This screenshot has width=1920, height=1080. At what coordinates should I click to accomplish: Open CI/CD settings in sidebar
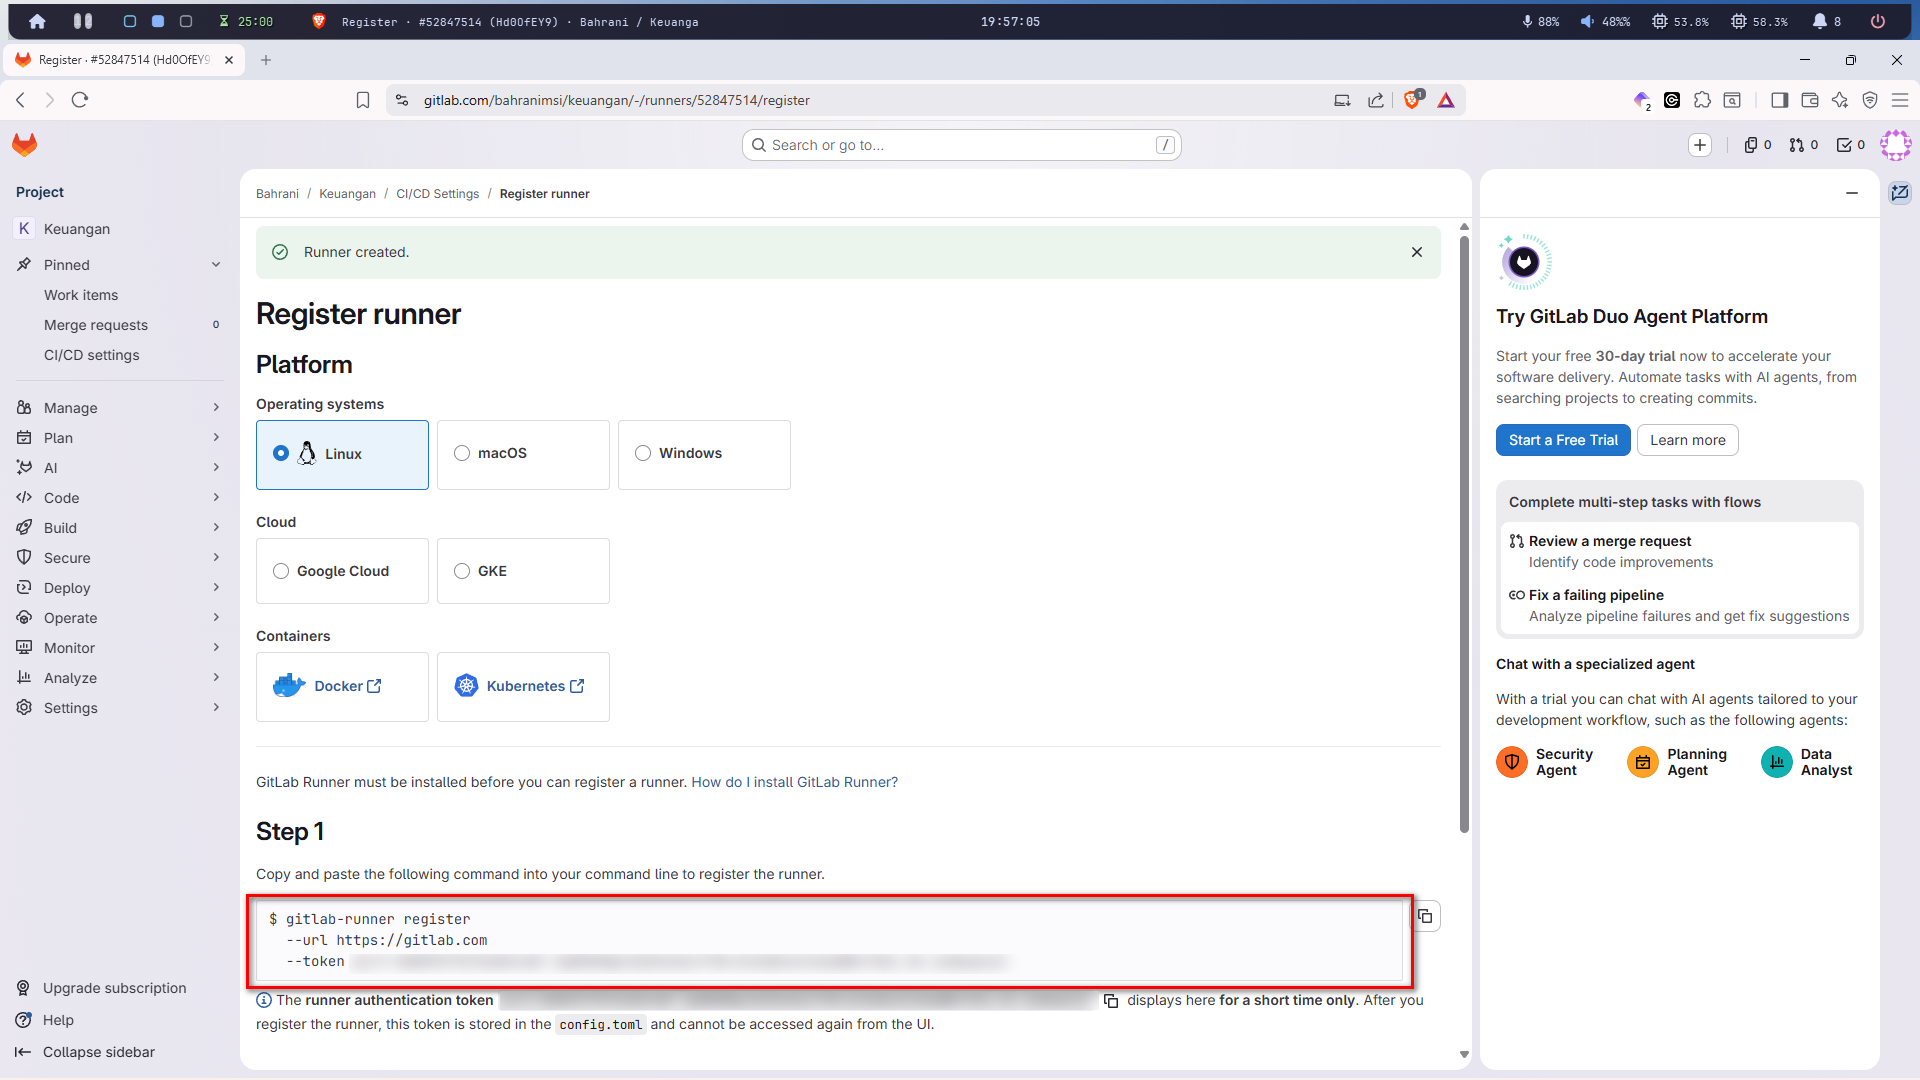click(120, 355)
